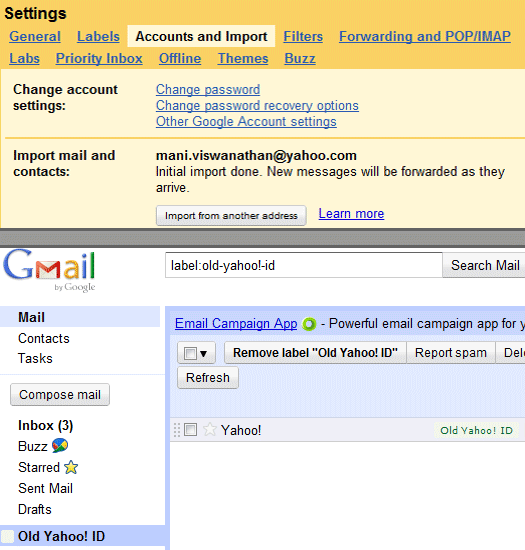Image resolution: width=525 pixels, height=550 pixels.
Task: Click the Refresh button
Action: point(208,378)
